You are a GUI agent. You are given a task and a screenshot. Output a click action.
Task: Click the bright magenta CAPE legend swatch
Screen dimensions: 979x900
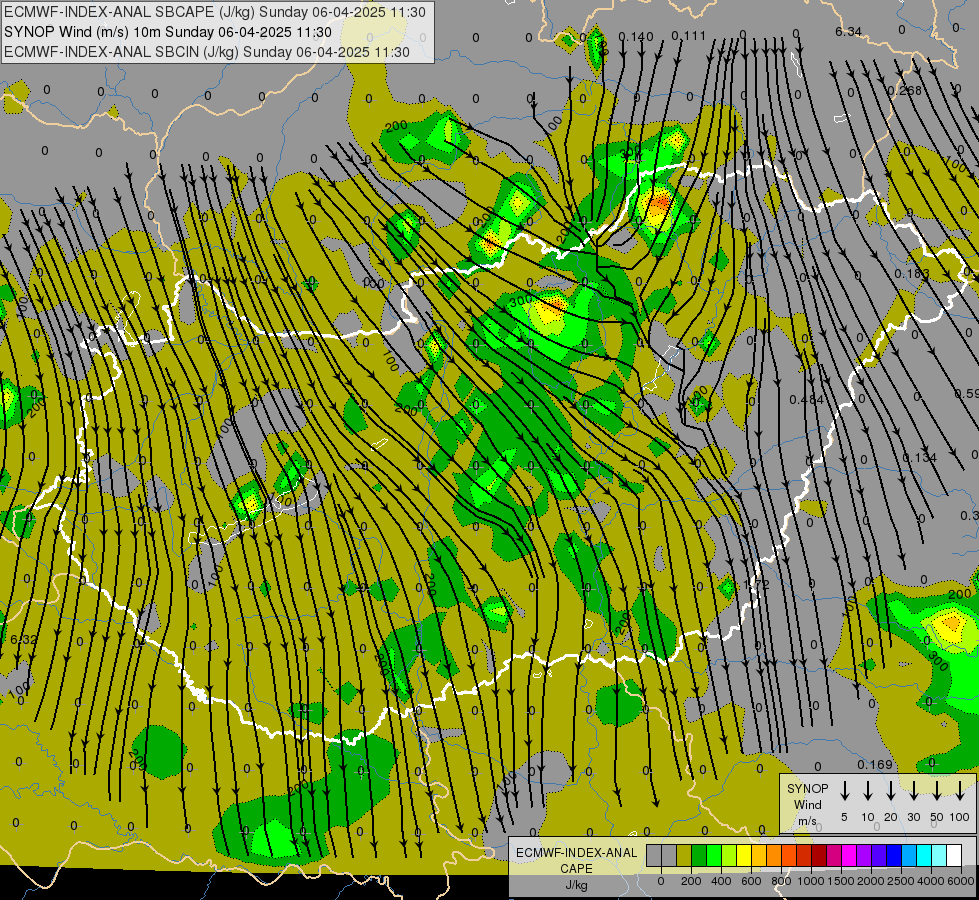point(849,856)
